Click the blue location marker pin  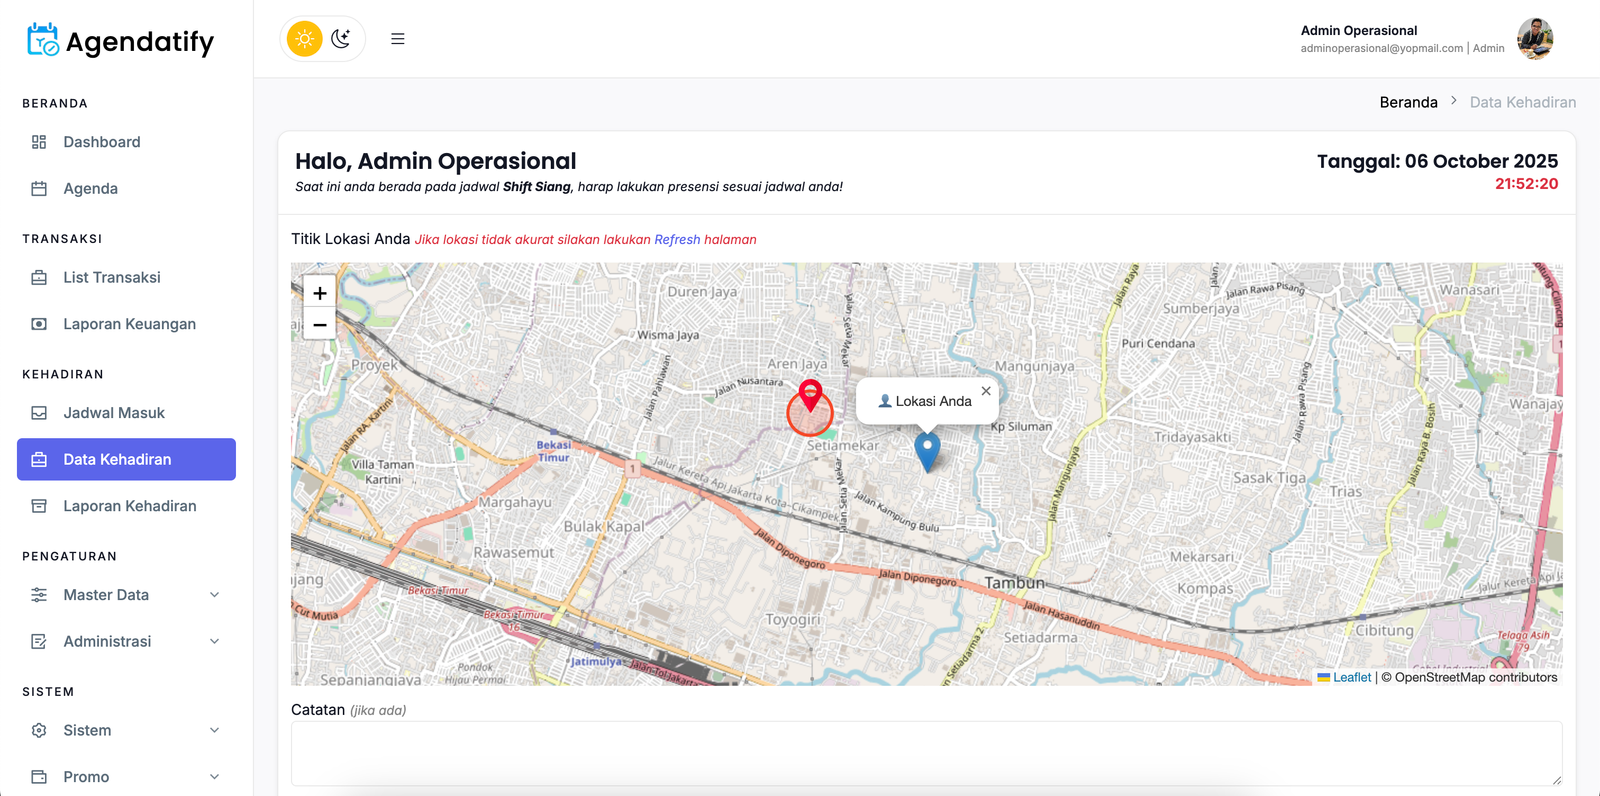927,450
